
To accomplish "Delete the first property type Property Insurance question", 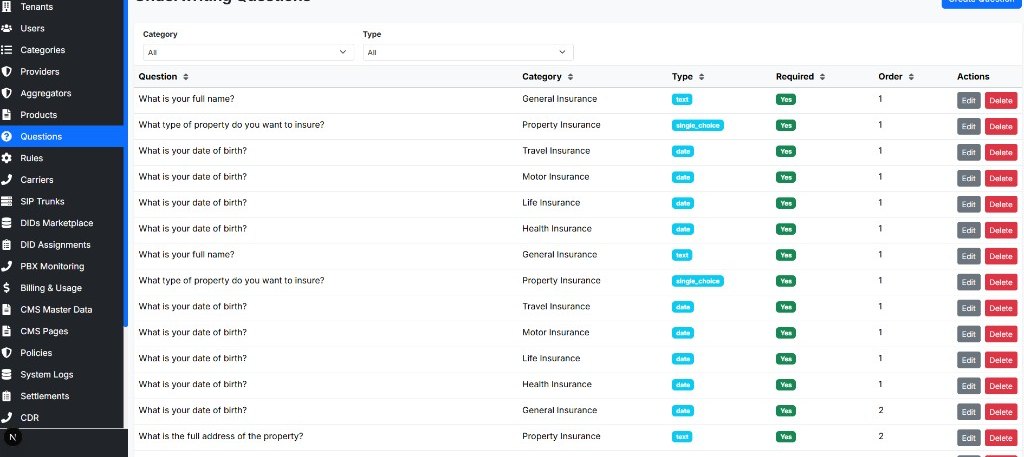I will 1000,127.
